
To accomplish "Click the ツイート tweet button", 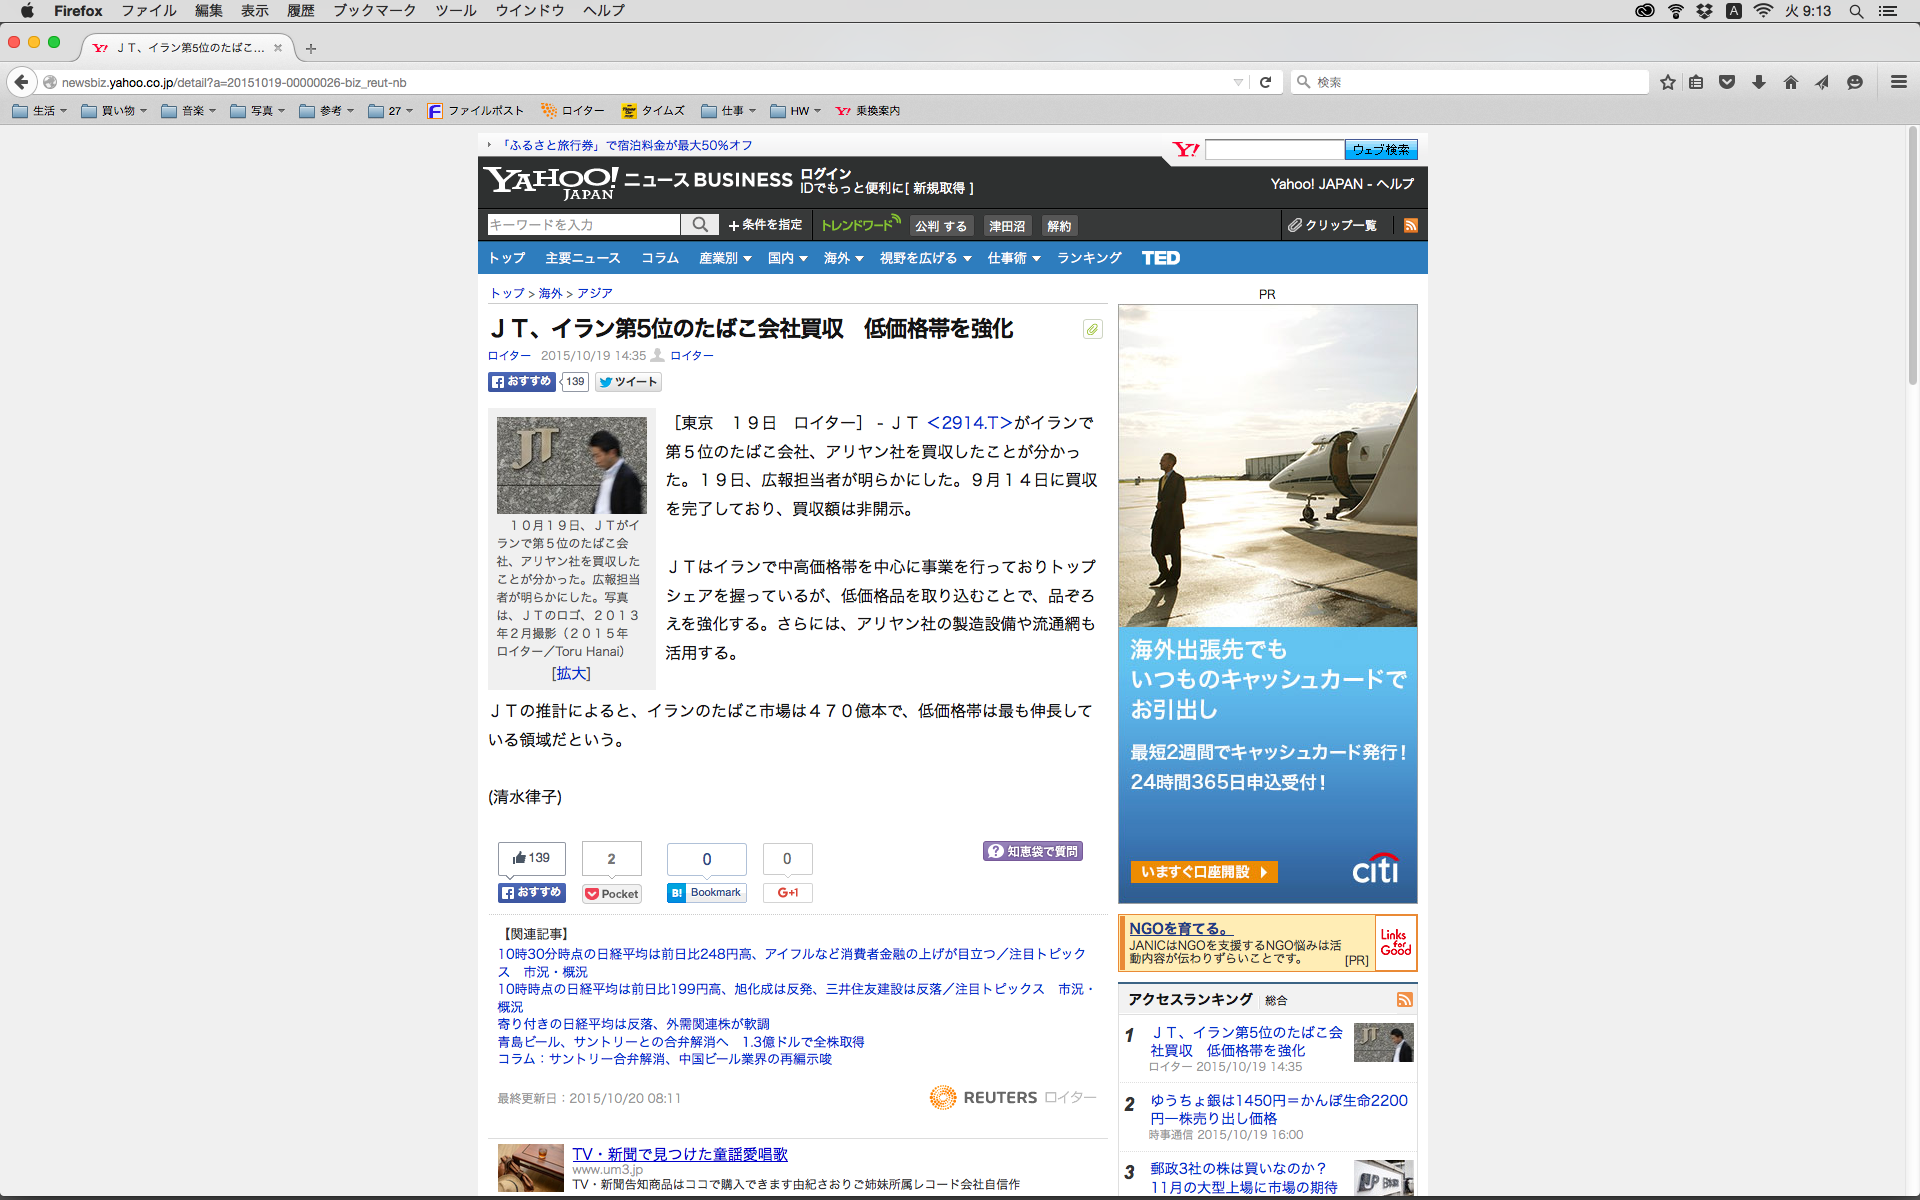I will [x=628, y=382].
